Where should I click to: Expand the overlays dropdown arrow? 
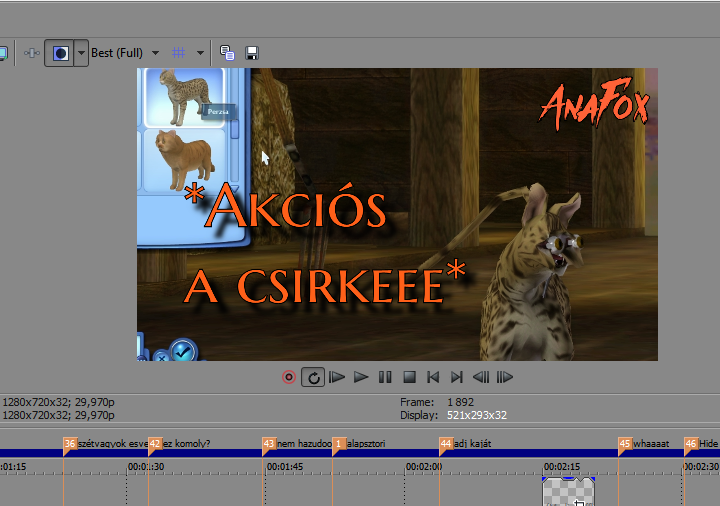(200, 53)
